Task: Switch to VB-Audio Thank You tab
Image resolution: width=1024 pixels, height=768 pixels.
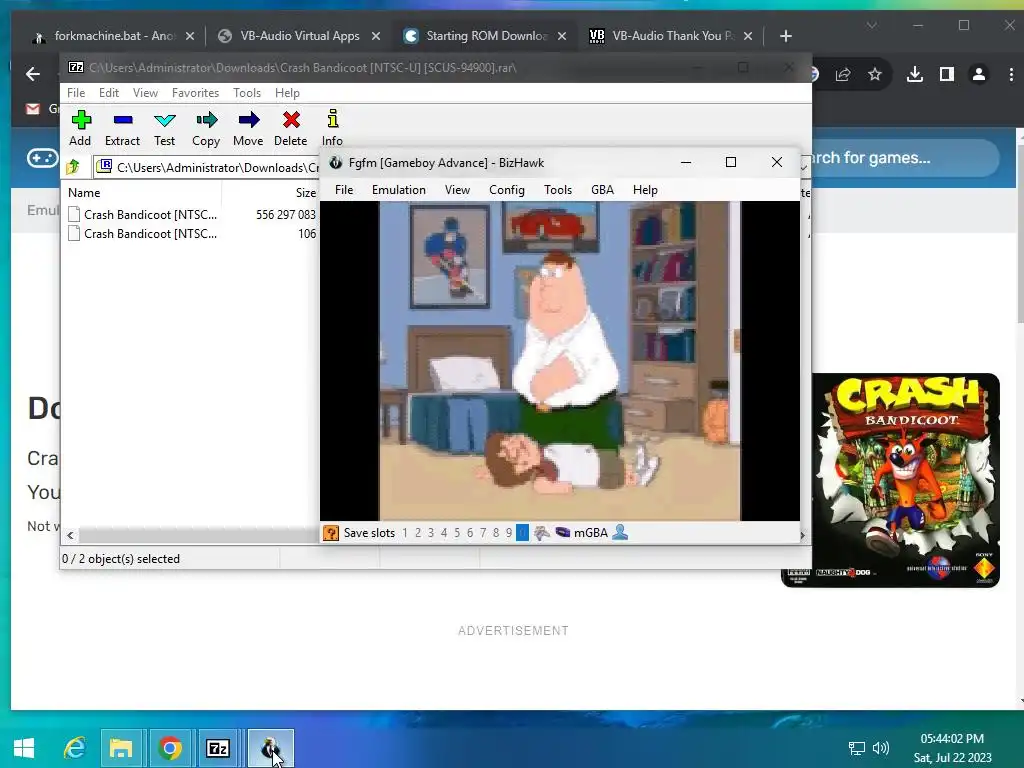Action: tap(673, 36)
